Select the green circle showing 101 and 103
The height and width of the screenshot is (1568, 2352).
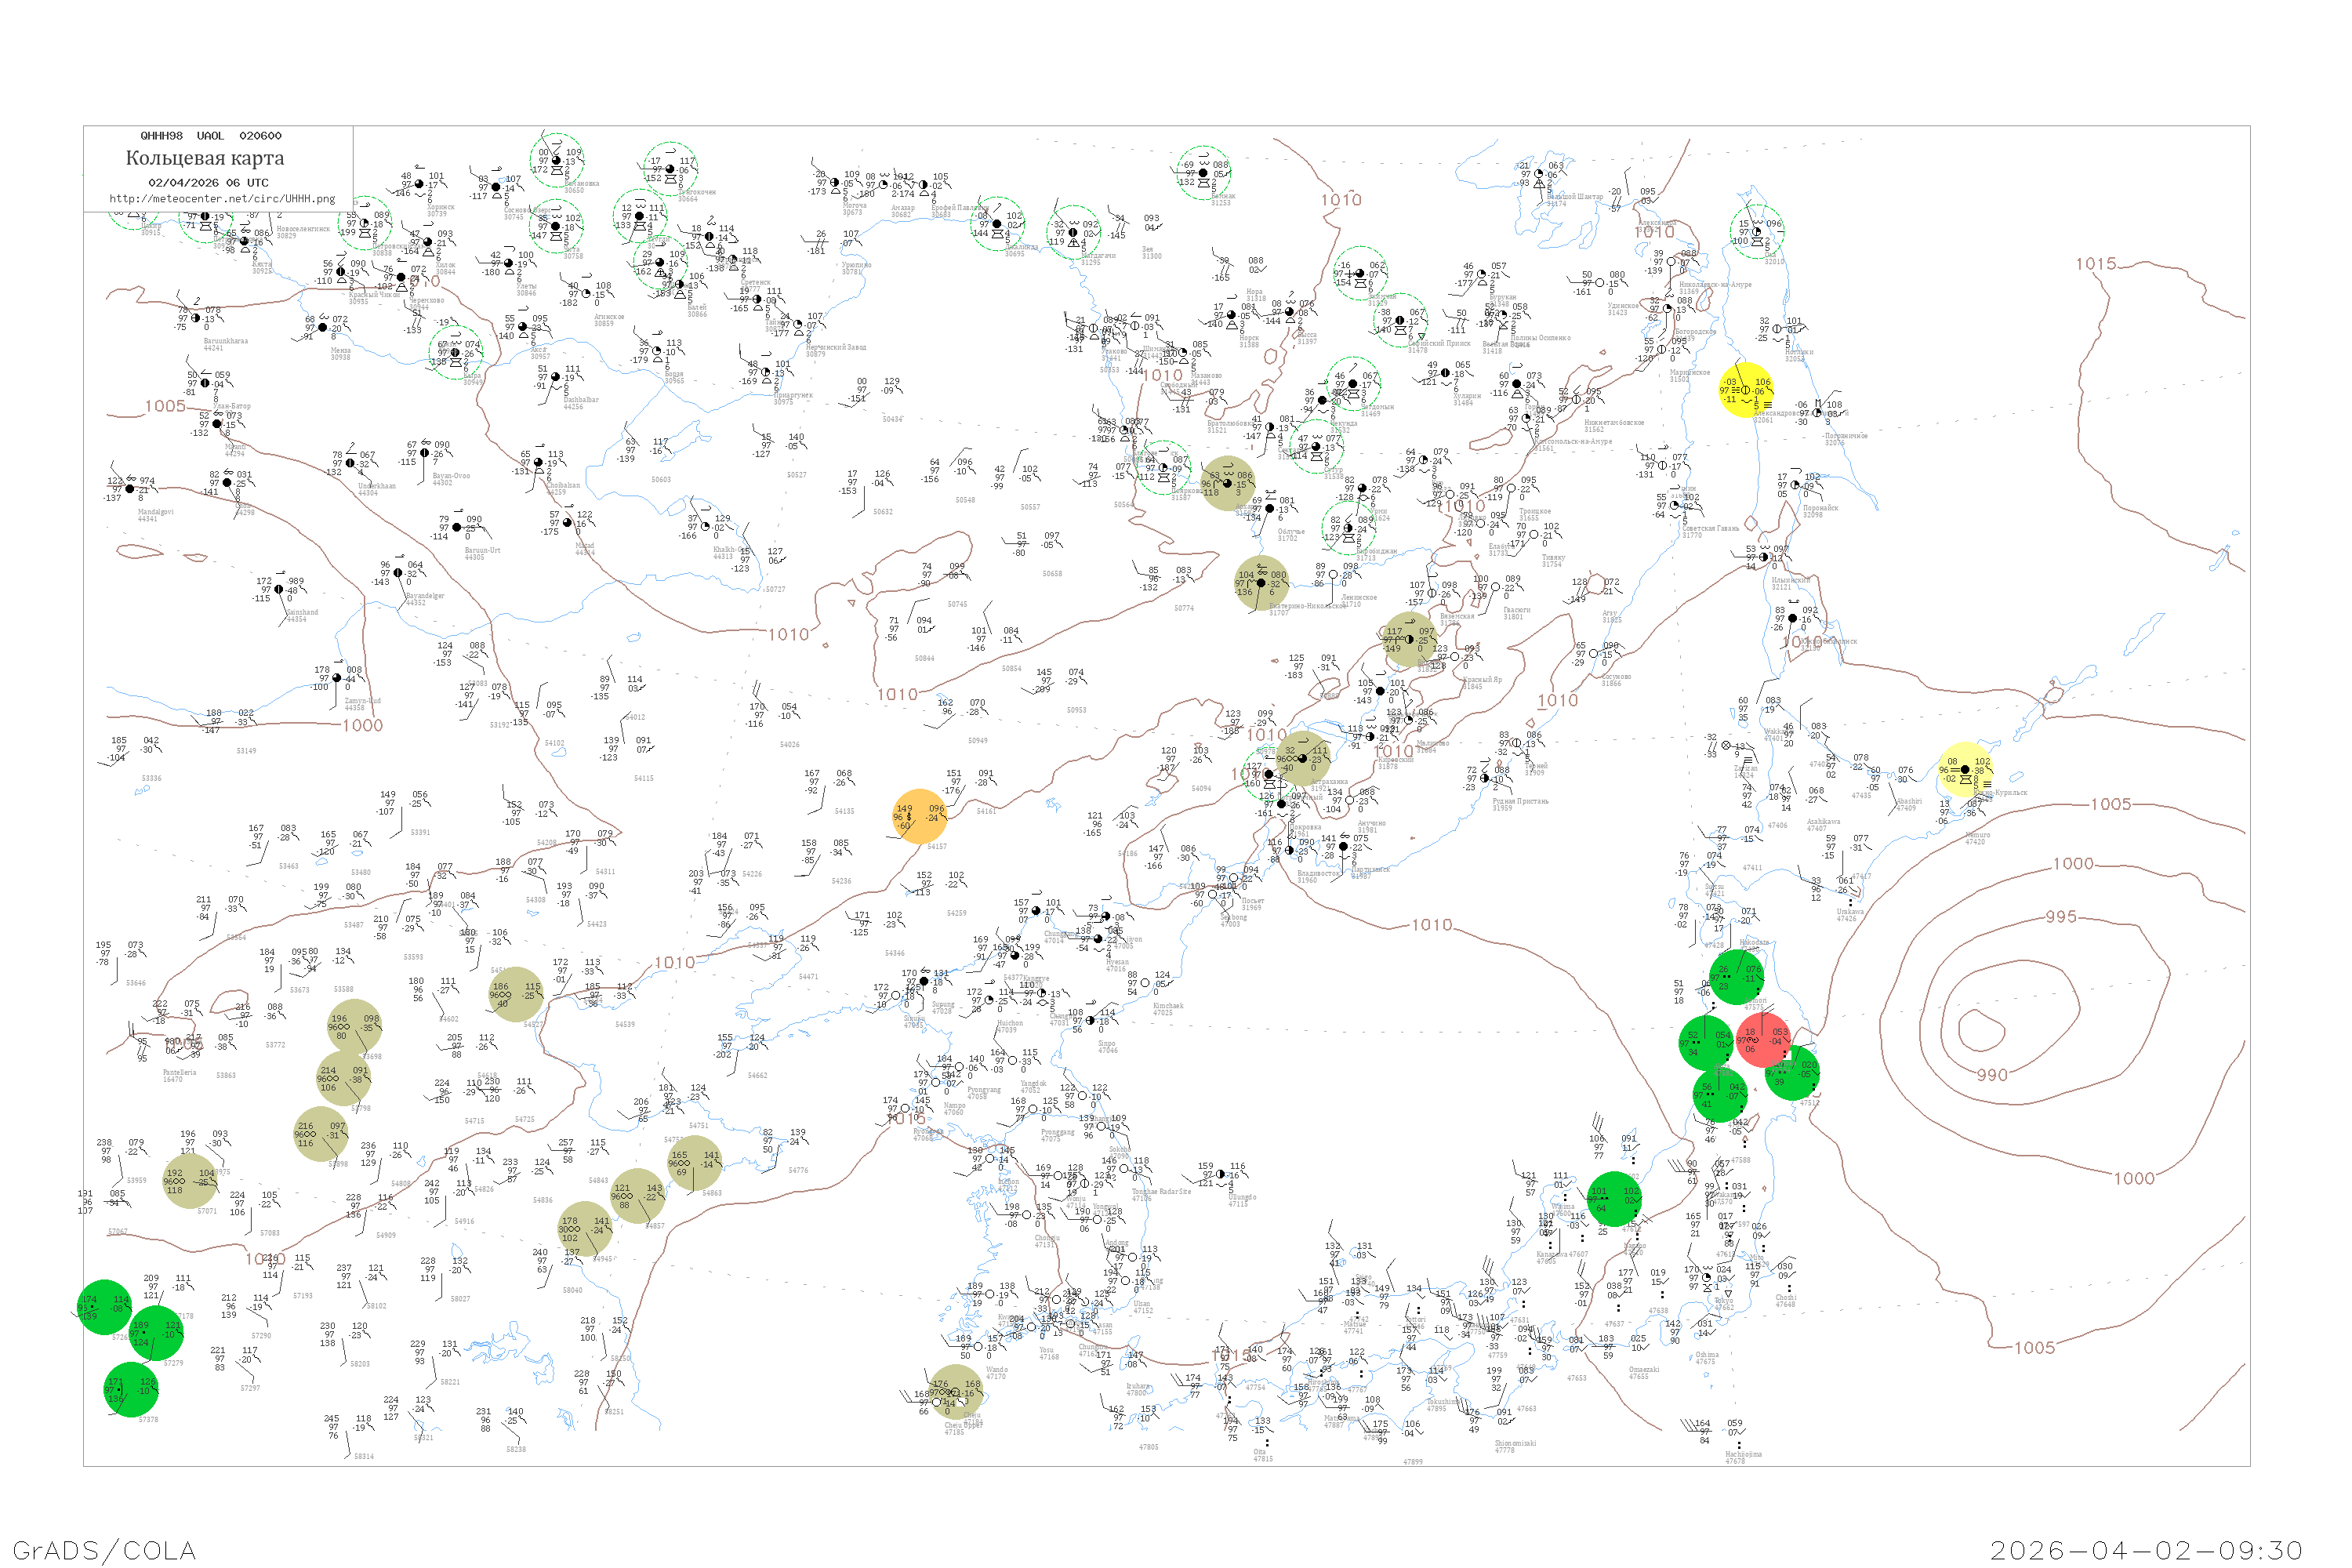(1614, 1199)
